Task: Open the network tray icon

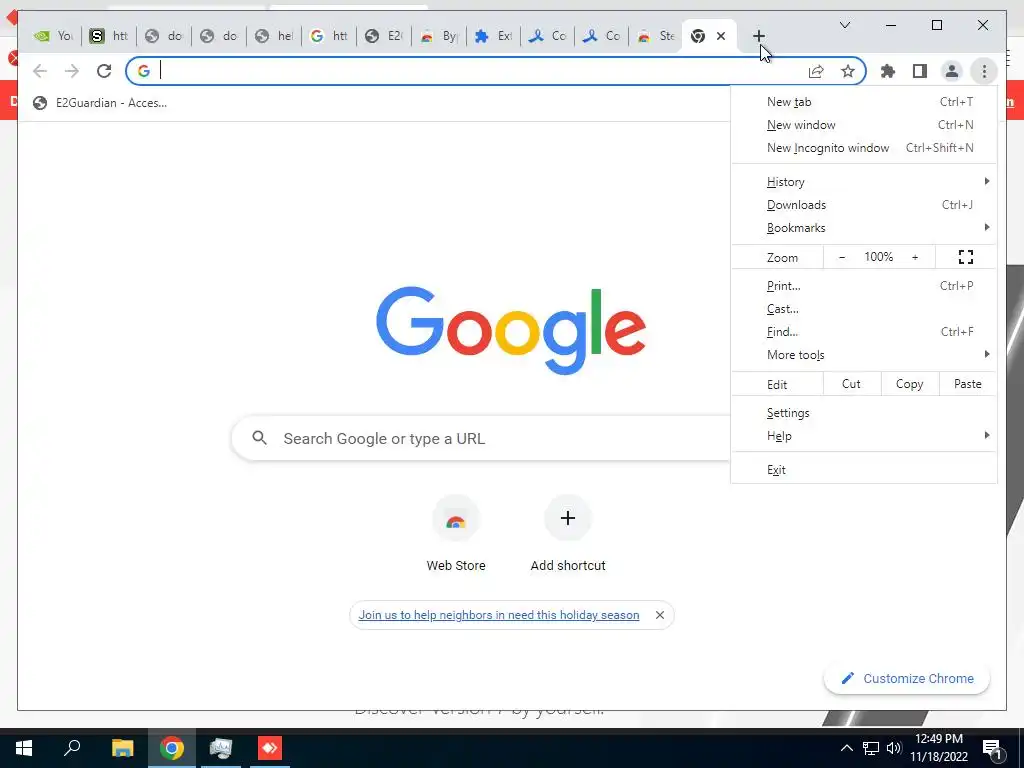Action: [x=871, y=748]
